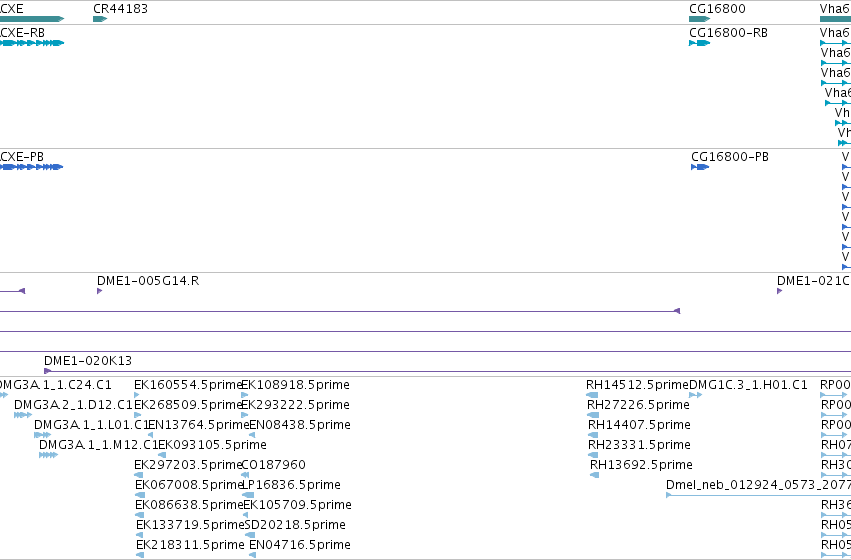The height and width of the screenshot is (560, 851).
Task: Click the DMG1C.3_1.H01.C1 EST label
Action: (748, 385)
